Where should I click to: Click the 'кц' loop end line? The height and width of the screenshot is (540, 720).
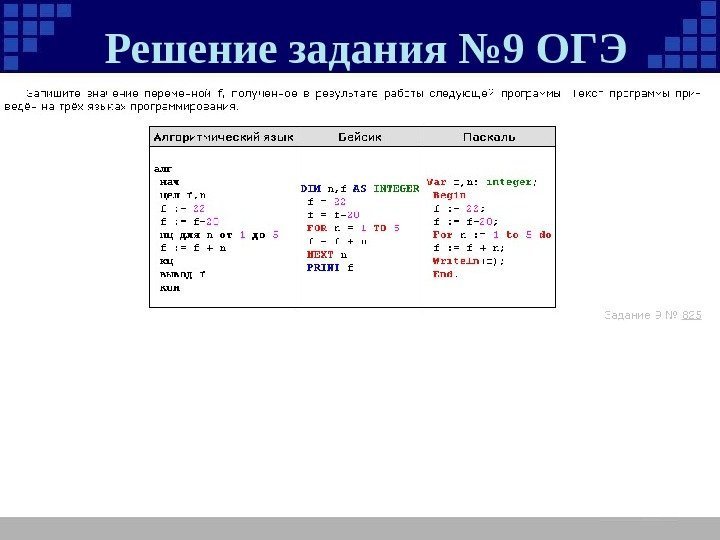(x=166, y=261)
